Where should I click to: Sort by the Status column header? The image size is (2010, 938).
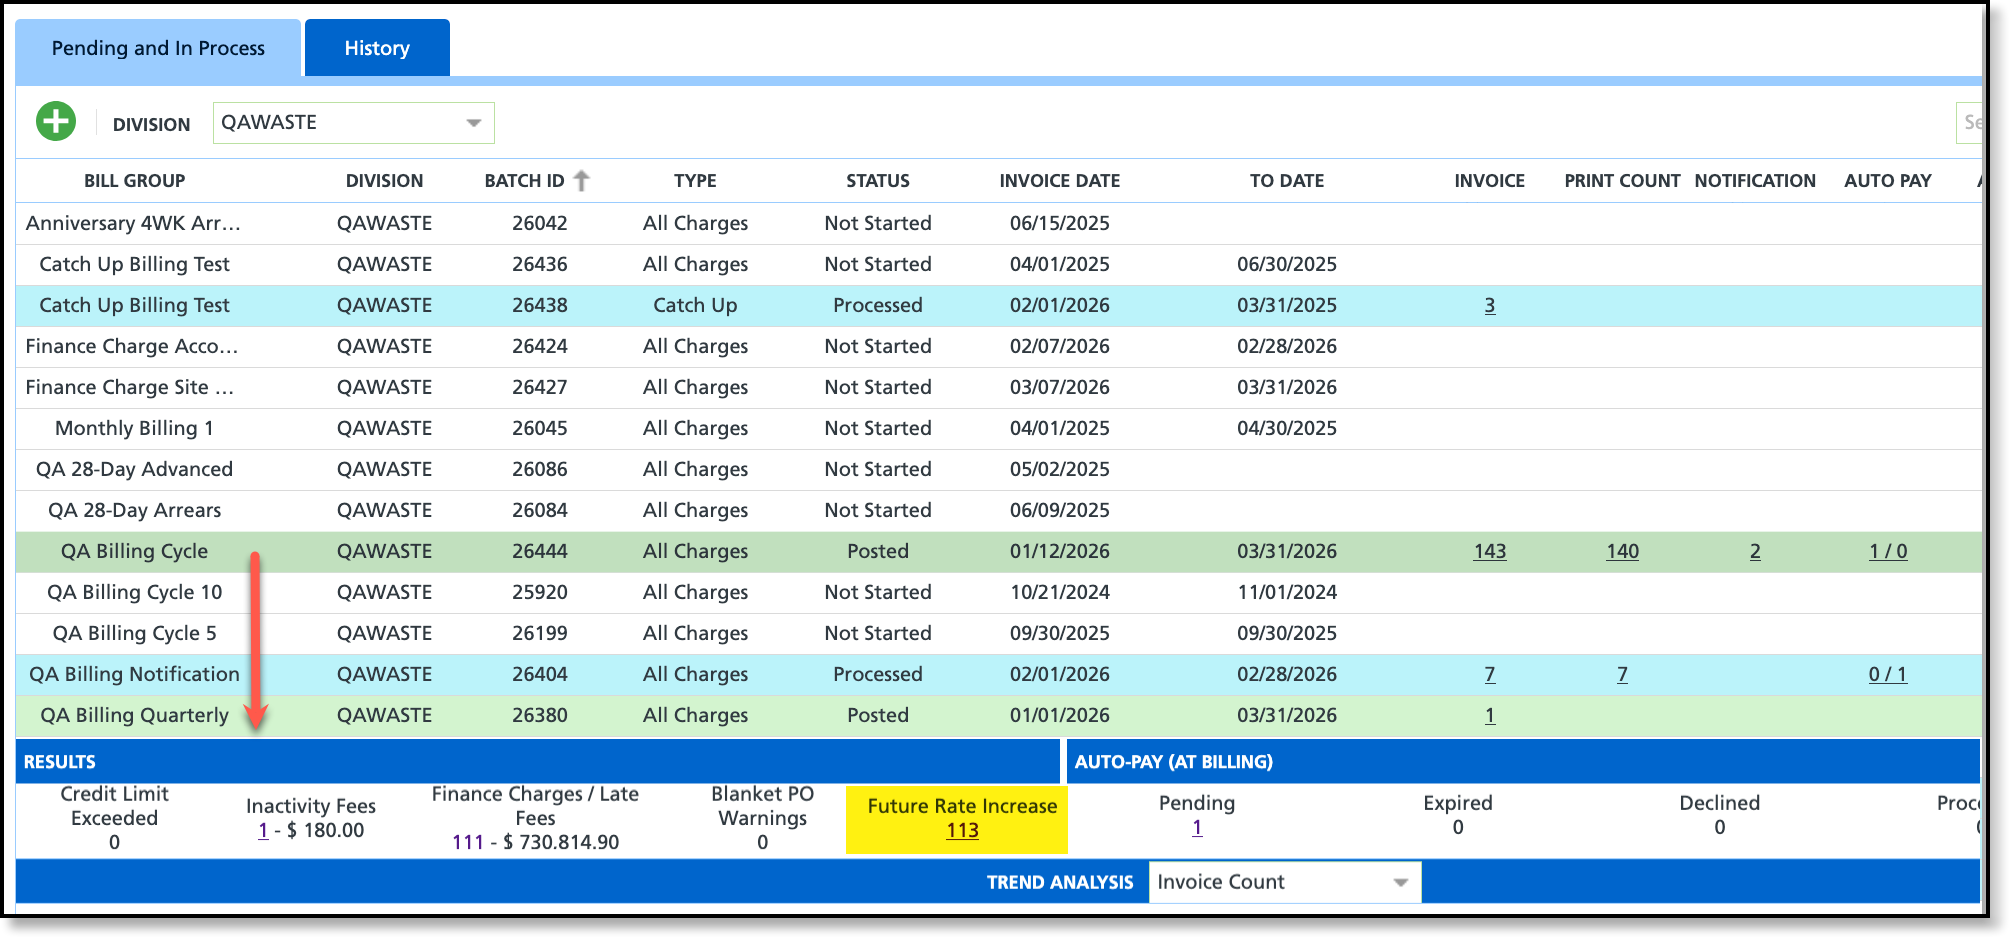point(878,181)
